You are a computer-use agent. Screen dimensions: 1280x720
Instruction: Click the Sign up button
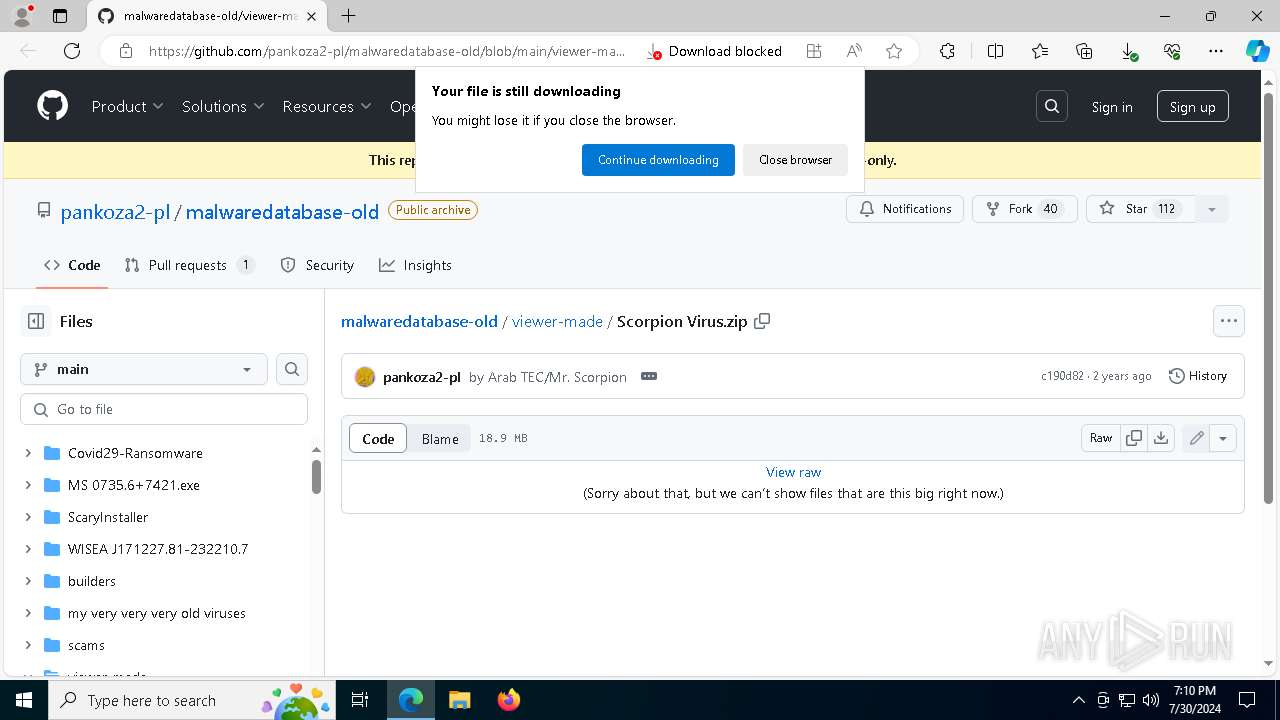pos(1193,106)
